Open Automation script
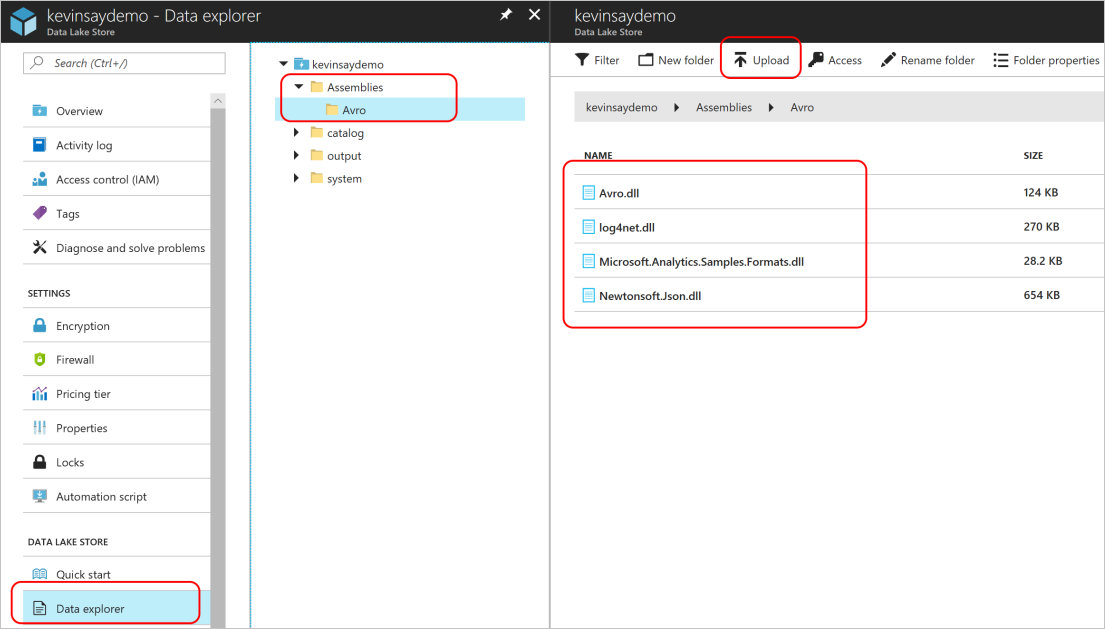 [117, 497]
